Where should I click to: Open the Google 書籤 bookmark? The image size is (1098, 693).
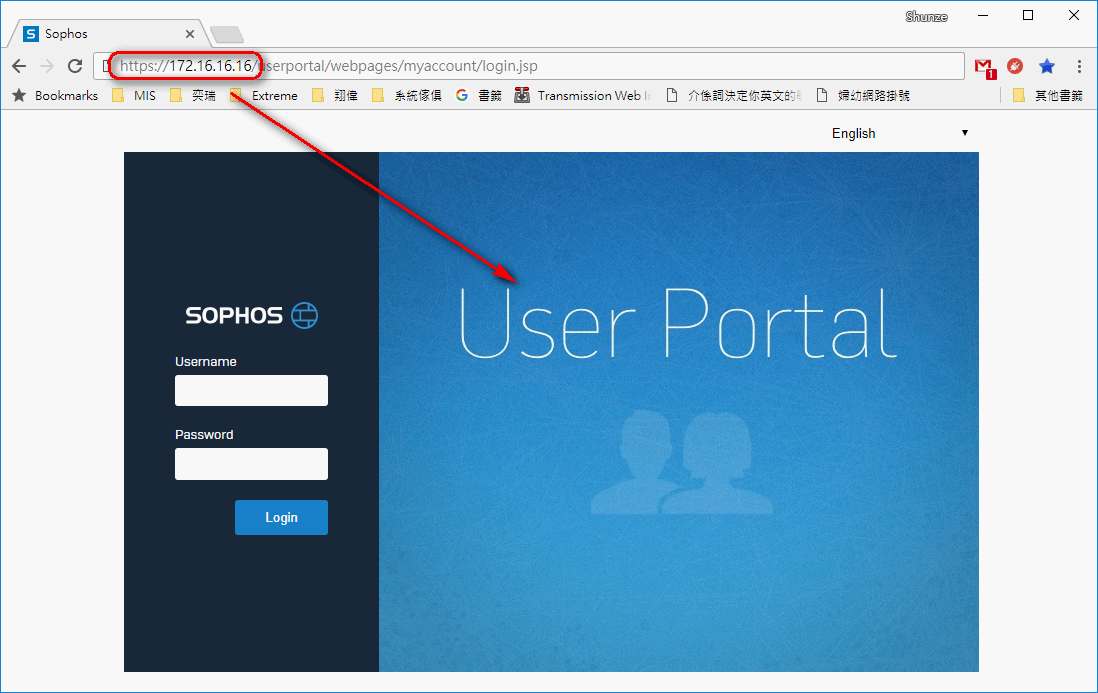click(x=479, y=95)
